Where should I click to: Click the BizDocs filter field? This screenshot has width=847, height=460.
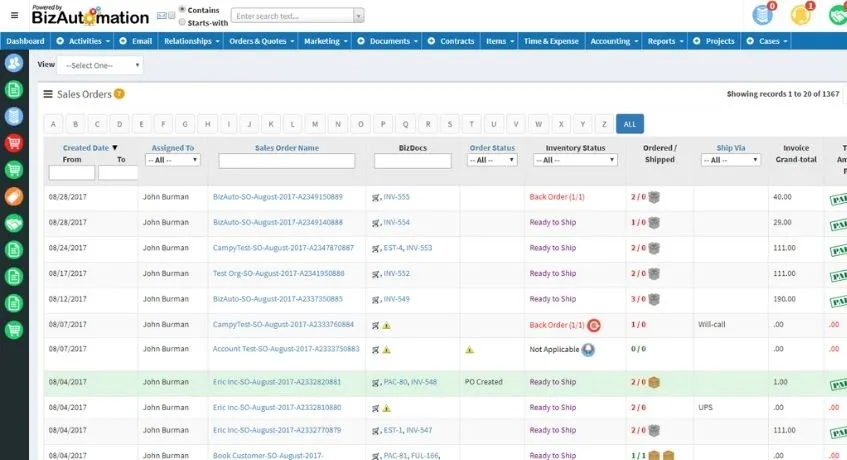coord(413,161)
